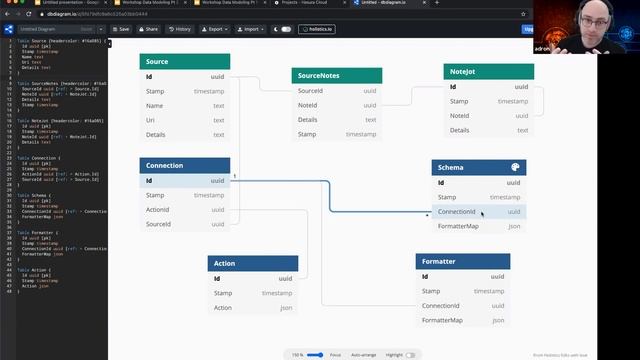Reload the page in browser
Image resolution: width=640 pixels, height=360 pixels.
click(29, 14)
